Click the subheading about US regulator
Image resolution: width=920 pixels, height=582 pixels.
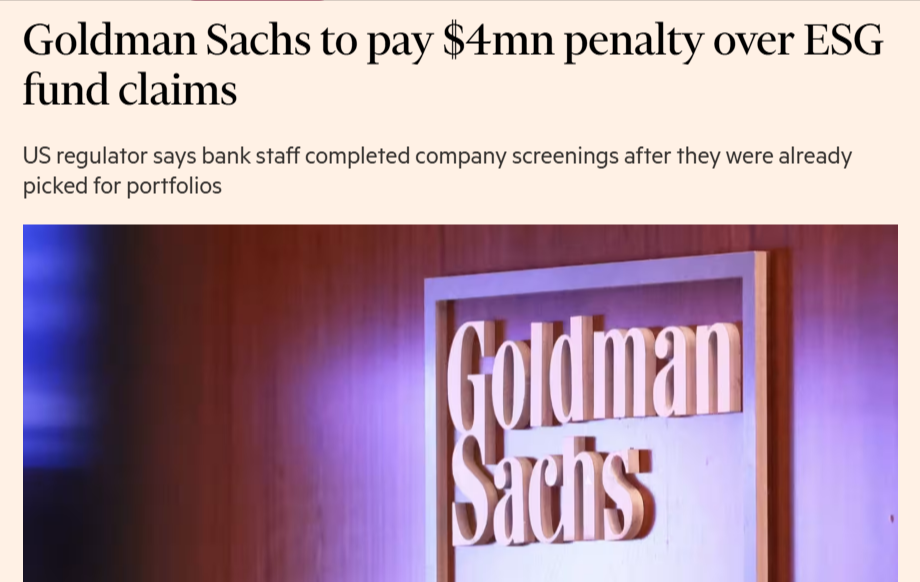(x=437, y=170)
